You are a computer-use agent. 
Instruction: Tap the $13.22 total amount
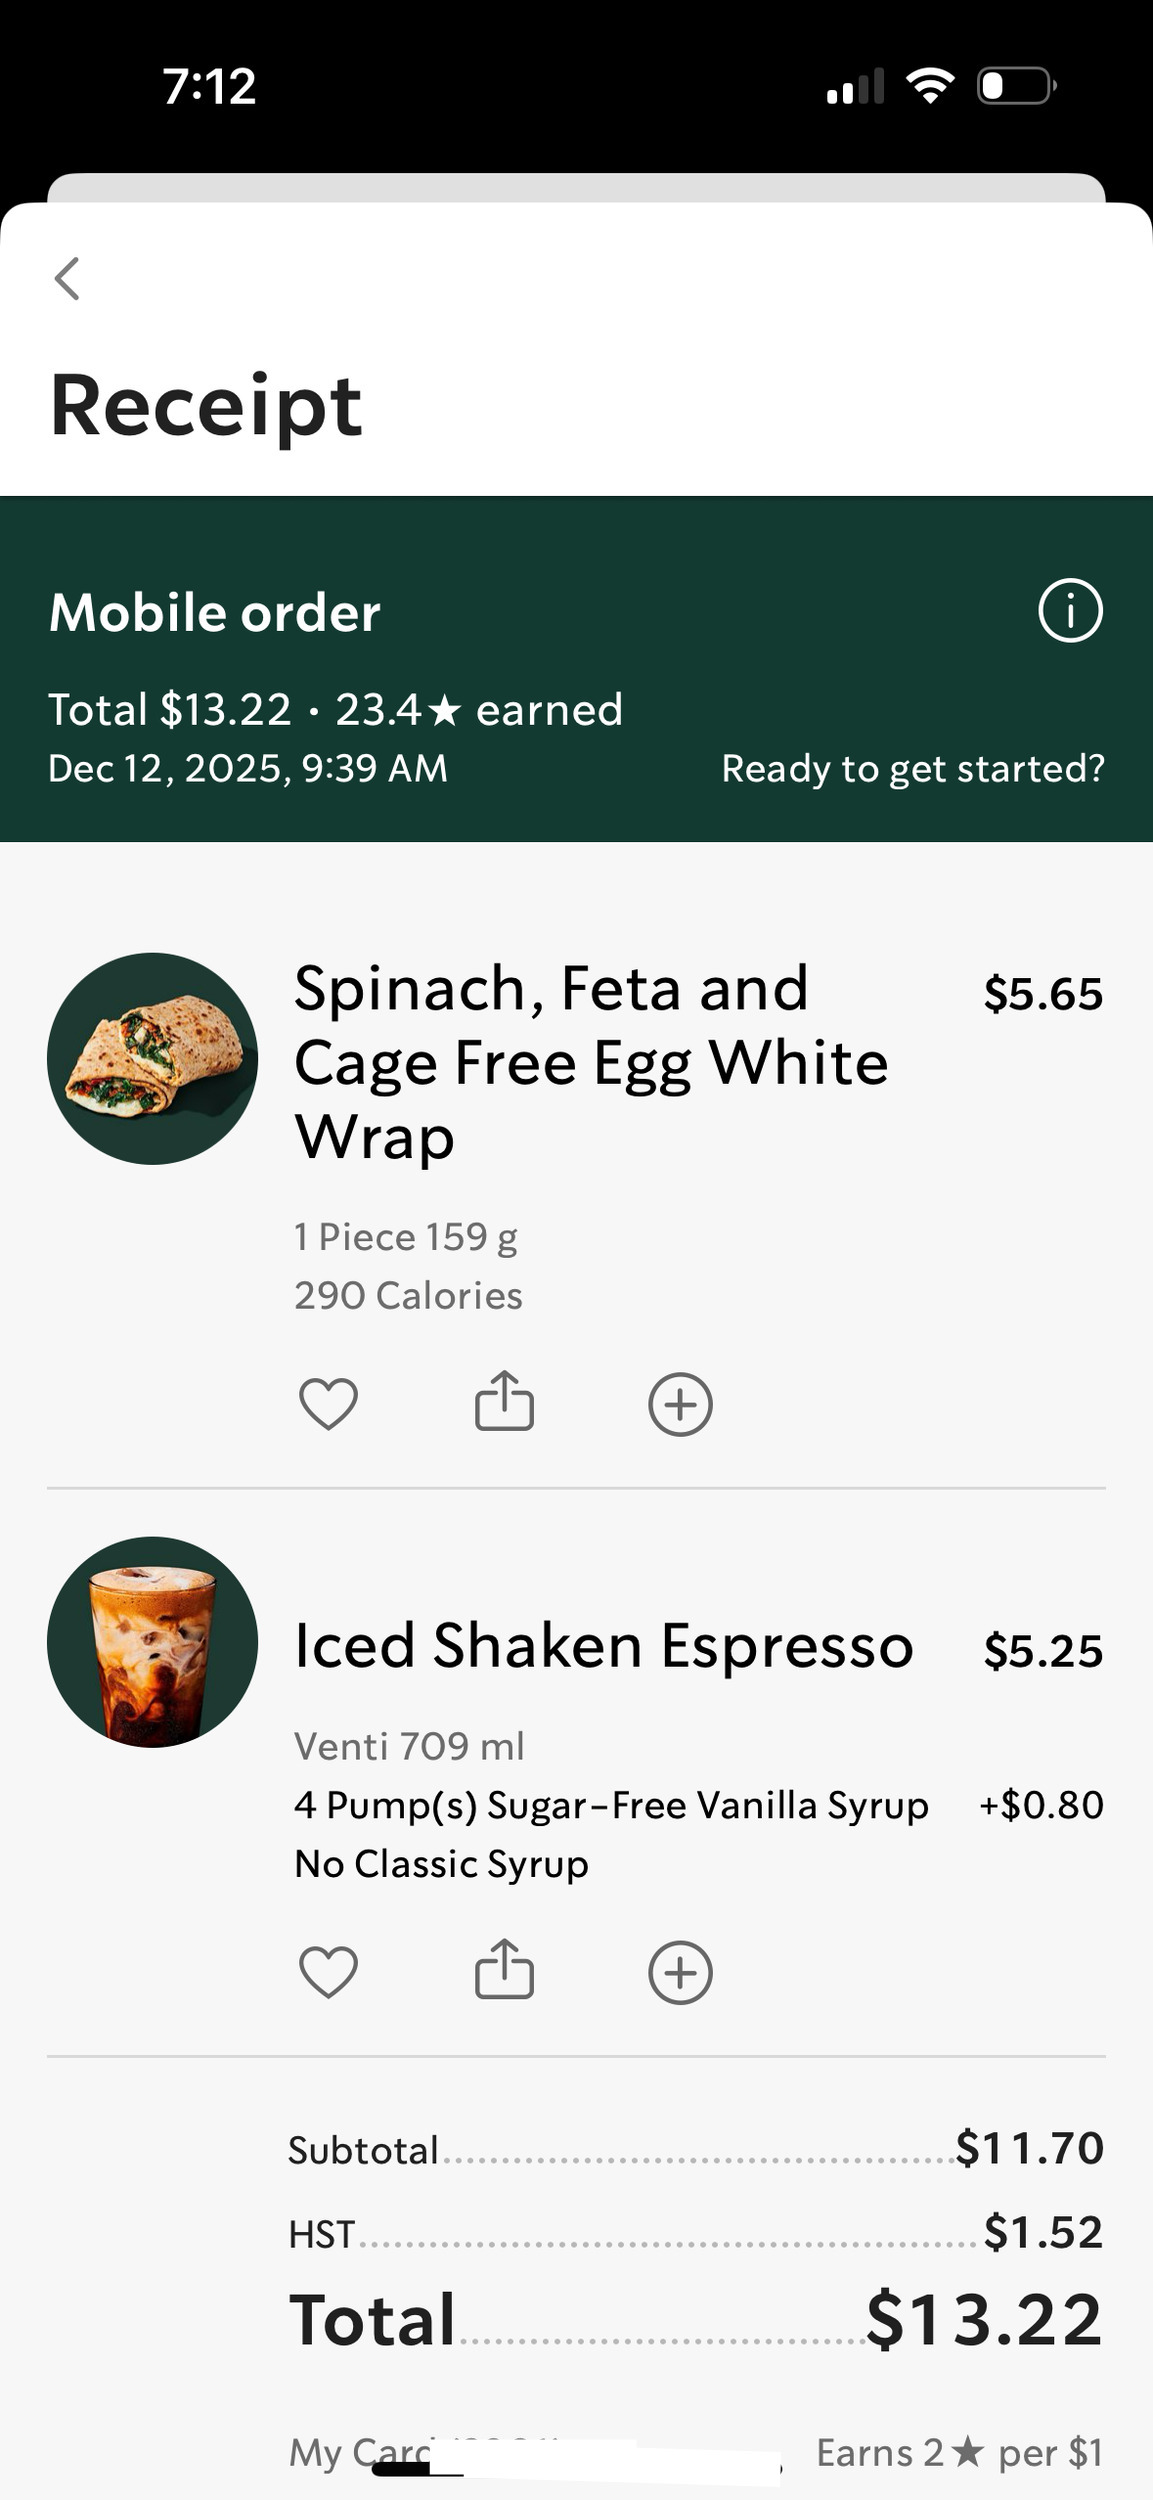pos(983,2320)
